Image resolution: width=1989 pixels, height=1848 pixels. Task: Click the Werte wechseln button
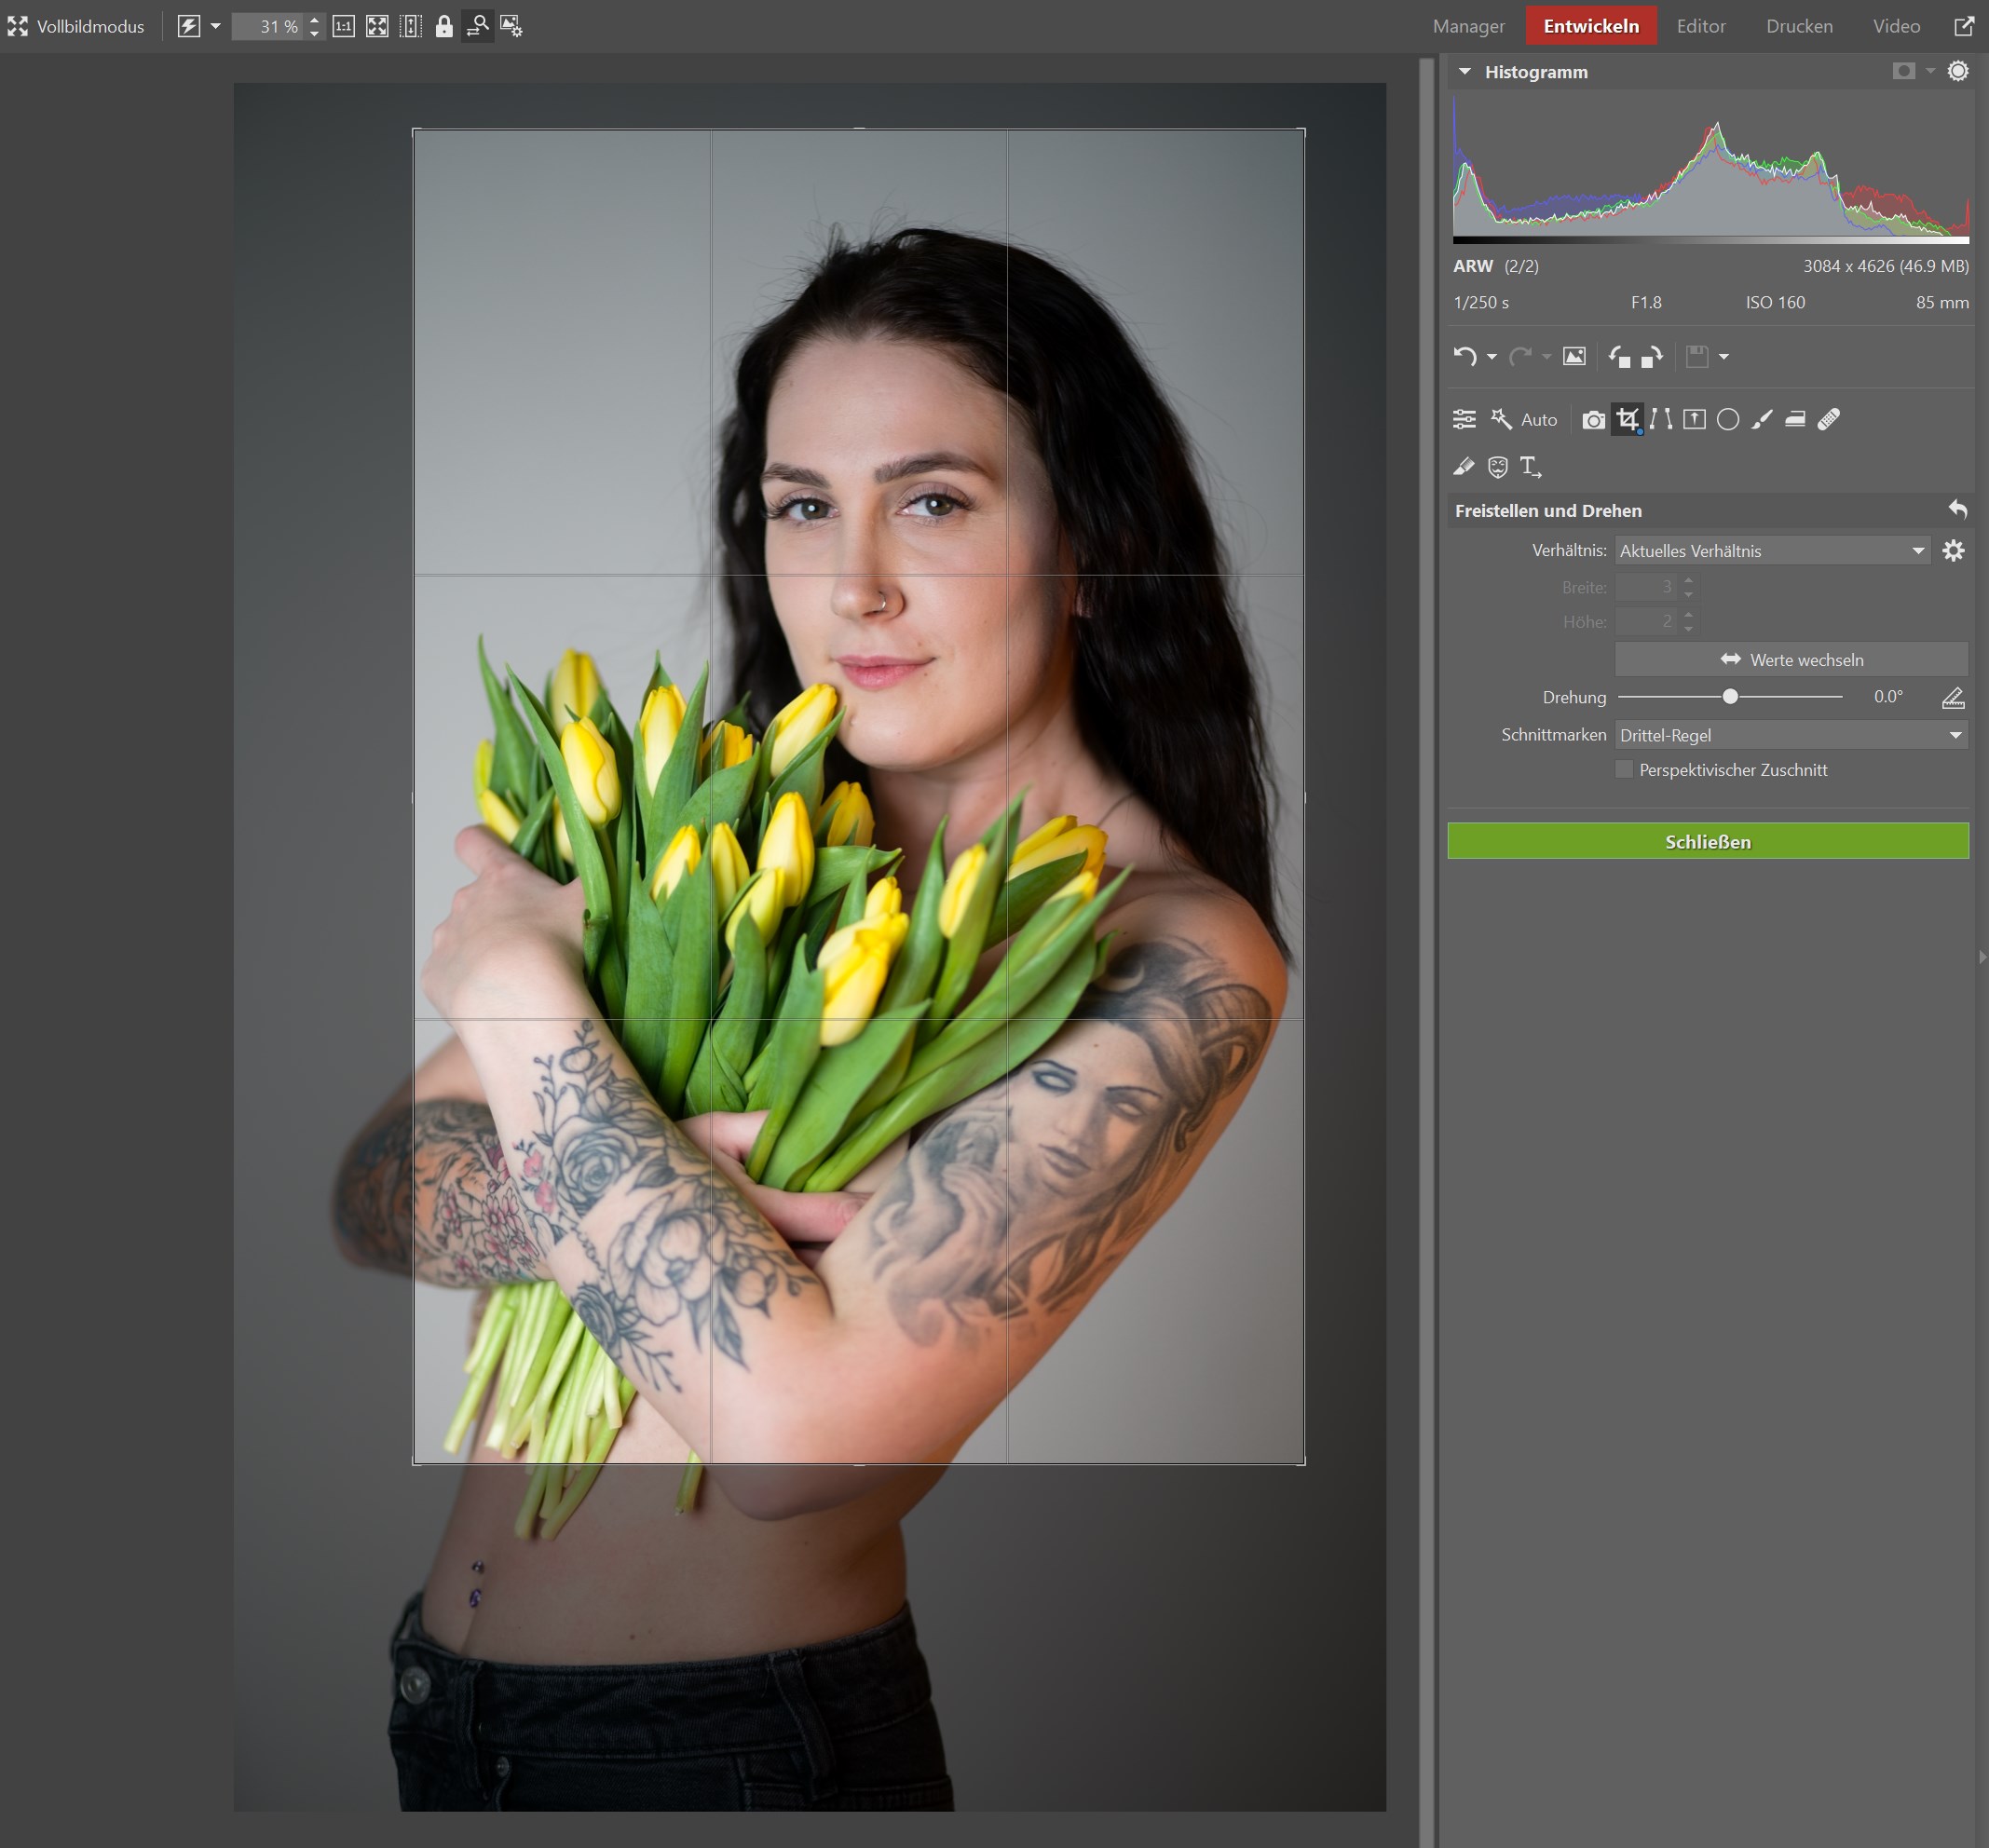pos(1790,660)
